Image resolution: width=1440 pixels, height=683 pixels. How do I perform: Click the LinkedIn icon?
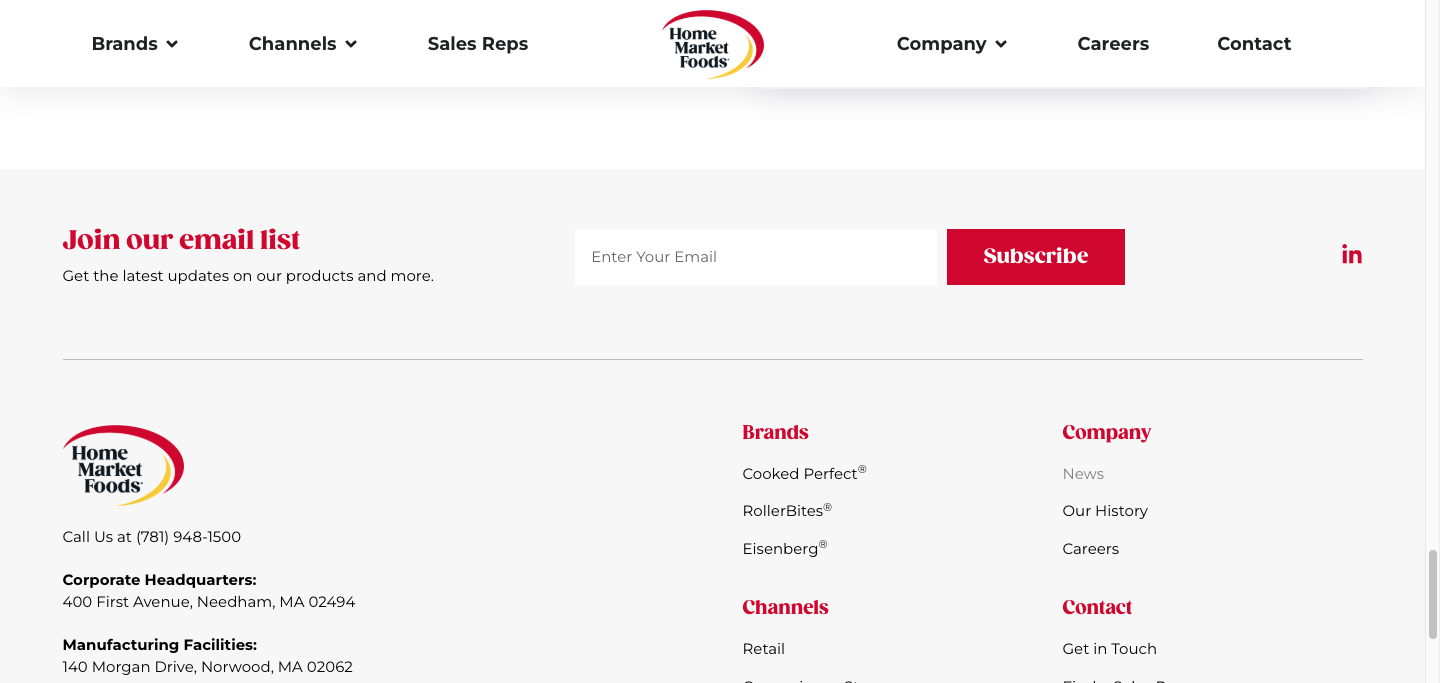click(1351, 255)
